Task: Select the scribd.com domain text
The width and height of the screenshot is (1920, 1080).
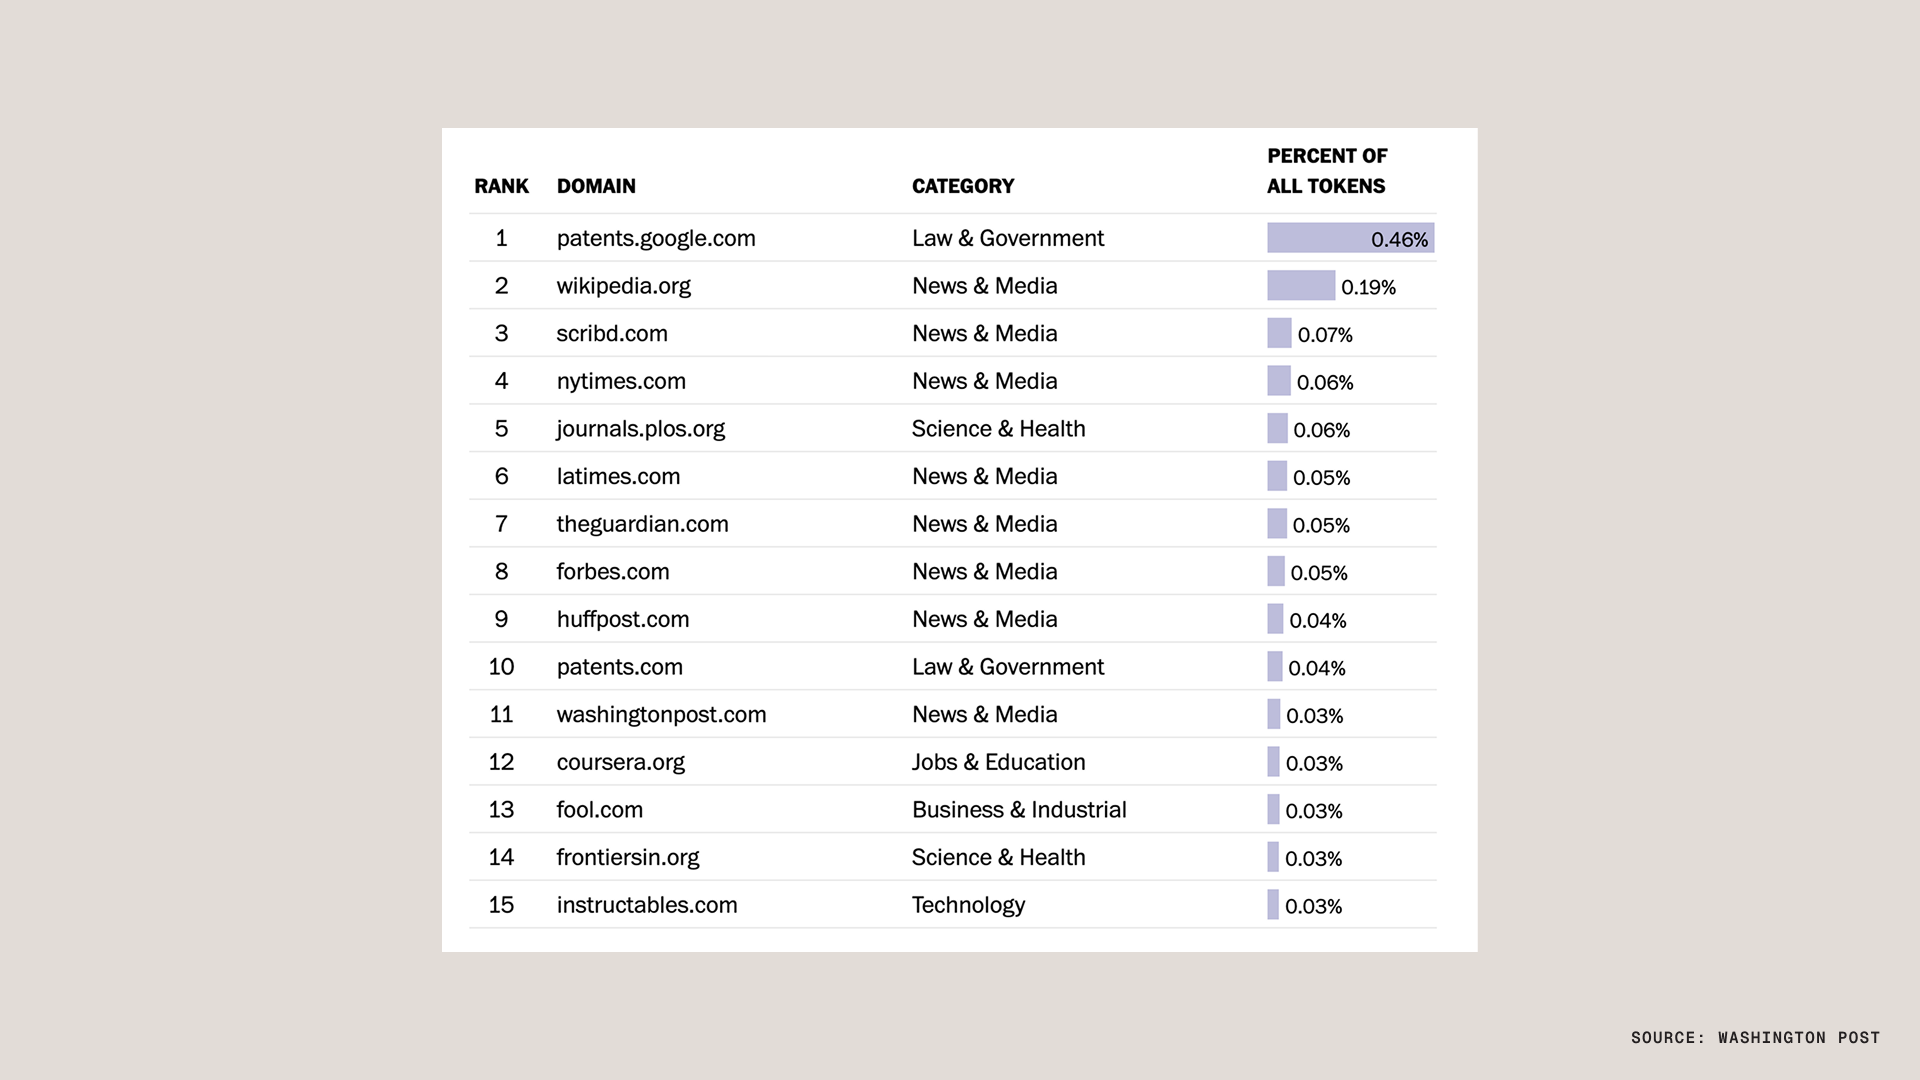Action: 612,334
